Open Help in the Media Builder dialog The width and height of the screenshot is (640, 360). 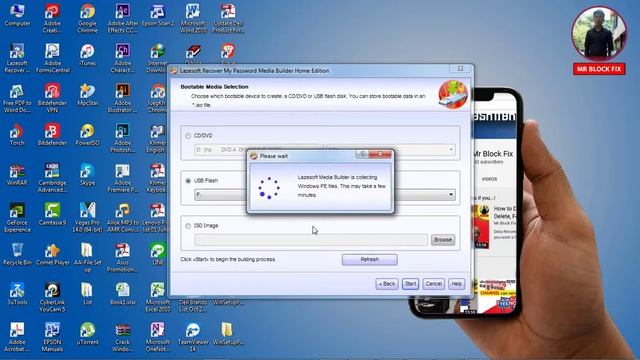click(457, 284)
